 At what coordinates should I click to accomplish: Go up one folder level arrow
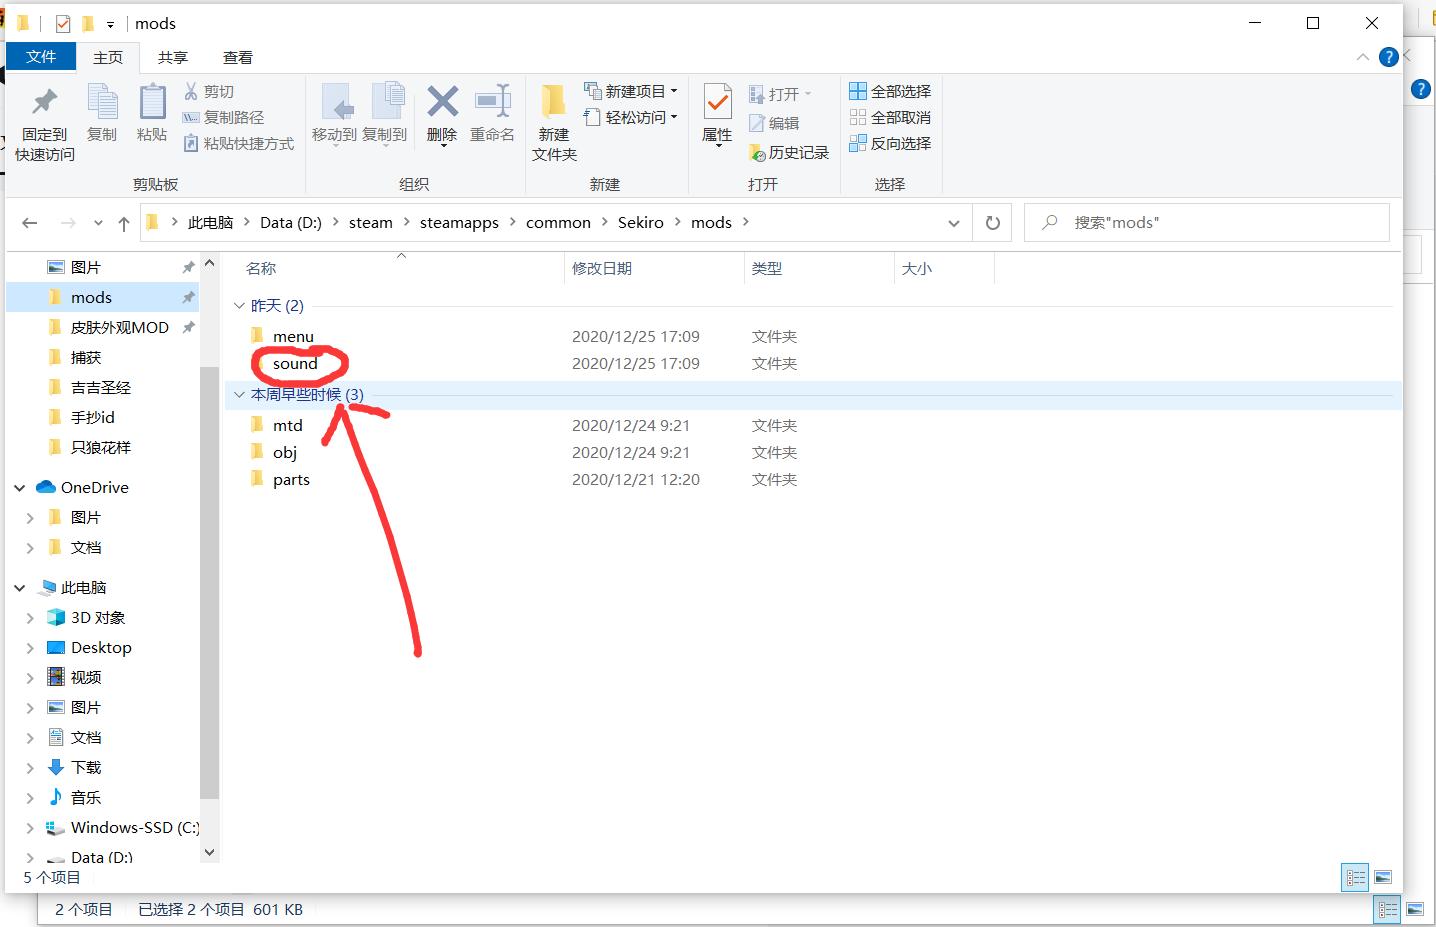coord(124,223)
